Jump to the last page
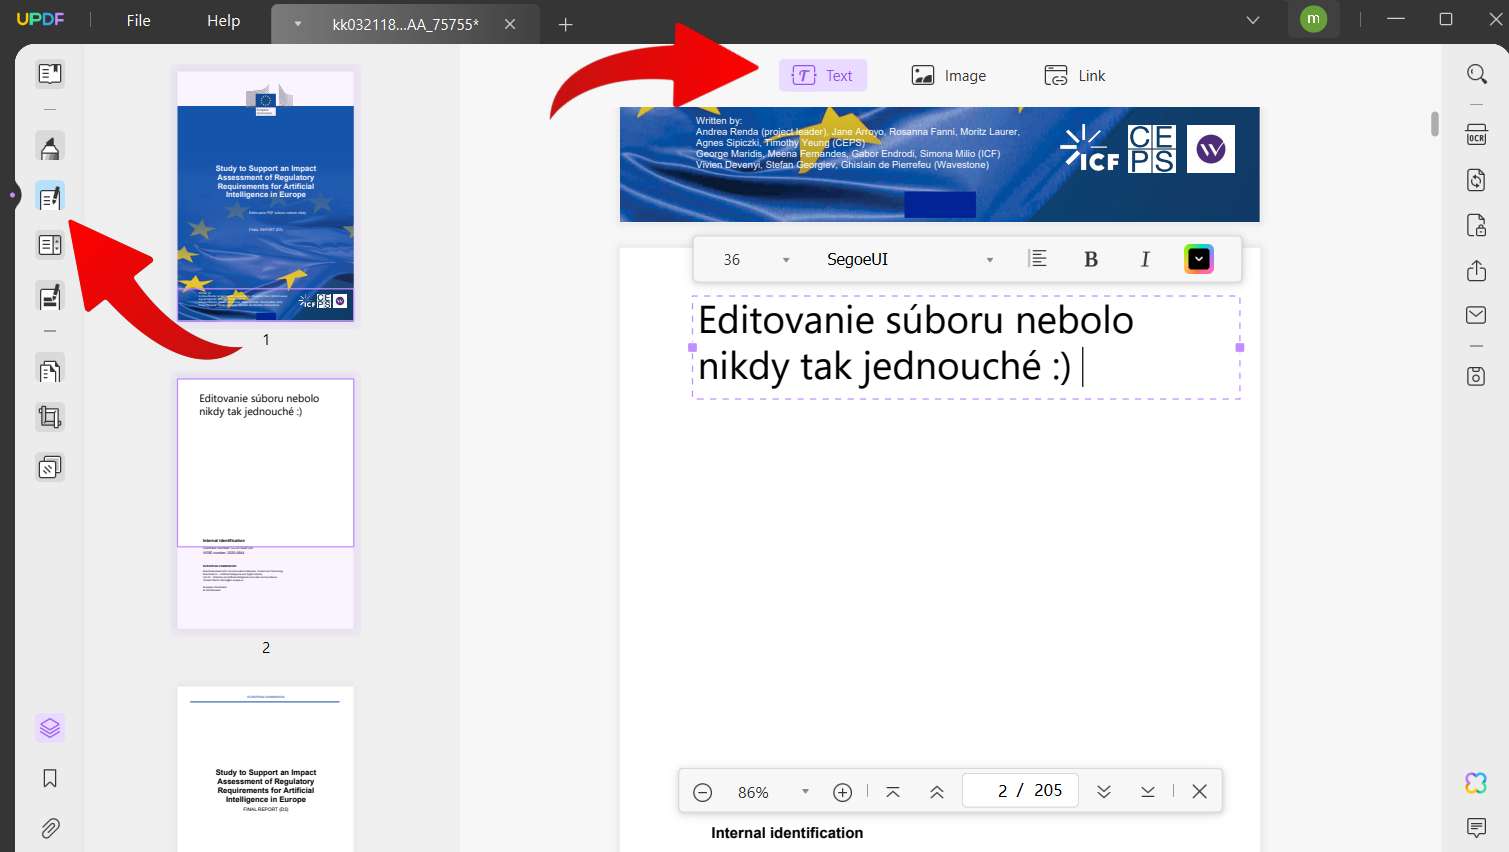Viewport: 1509px width, 852px height. coord(1148,792)
